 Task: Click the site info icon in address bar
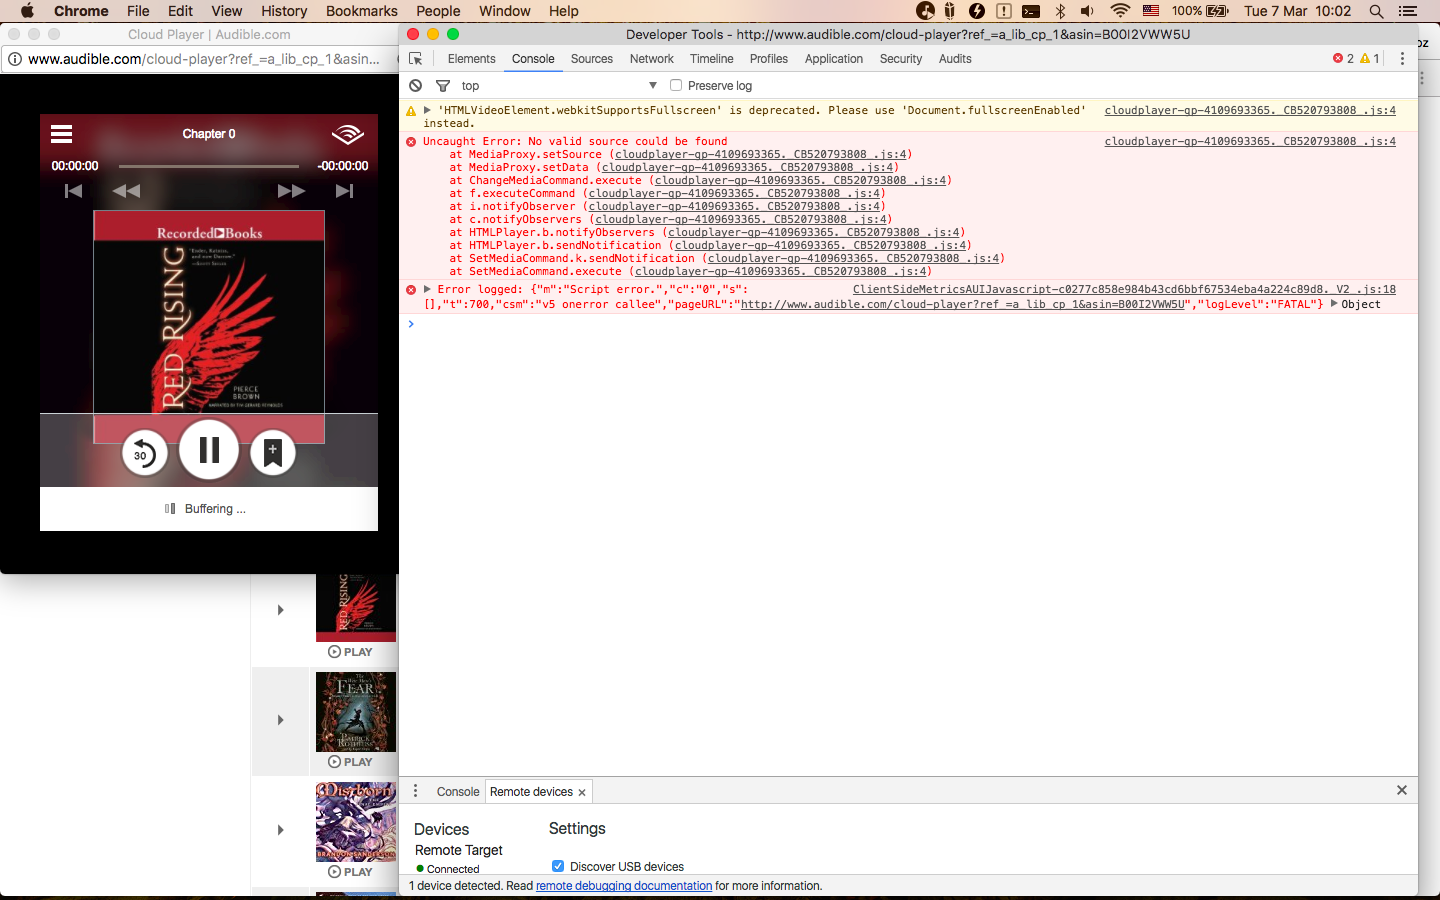(x=15, y=59)
